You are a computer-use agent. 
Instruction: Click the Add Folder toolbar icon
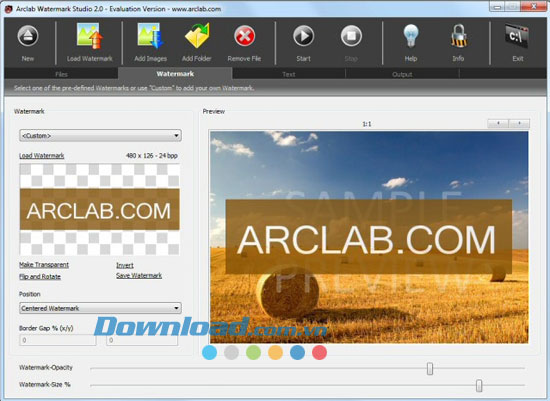[197, 35]
